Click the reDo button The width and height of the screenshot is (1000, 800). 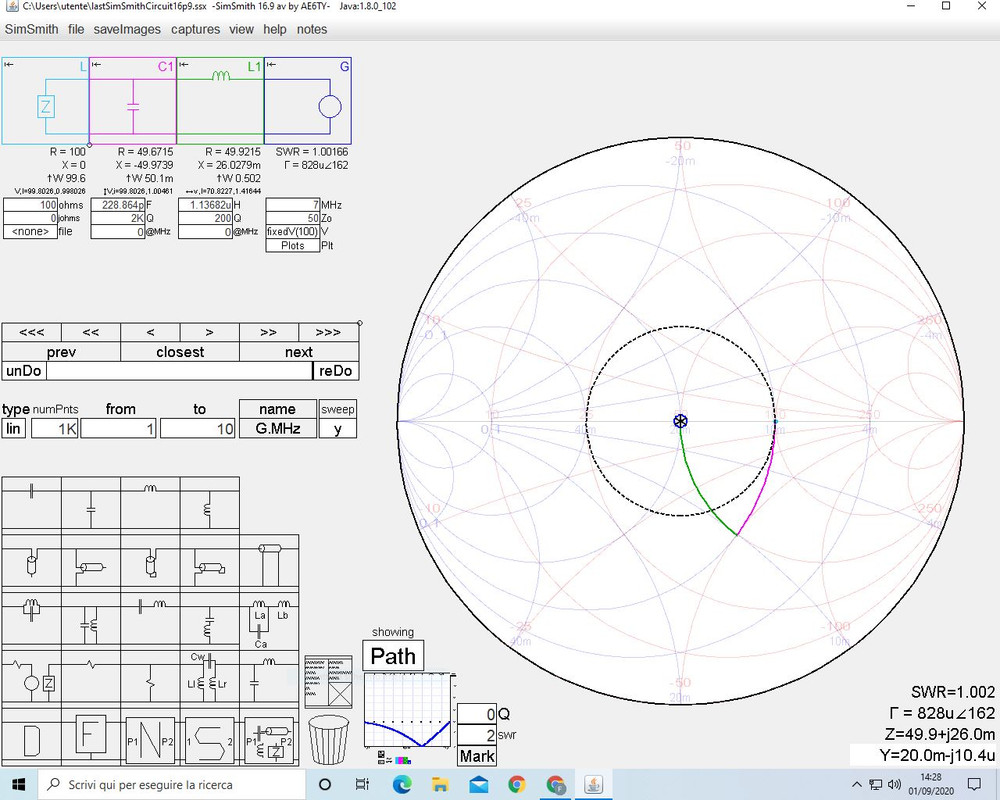pyautogui.click(x=335, y=371)
